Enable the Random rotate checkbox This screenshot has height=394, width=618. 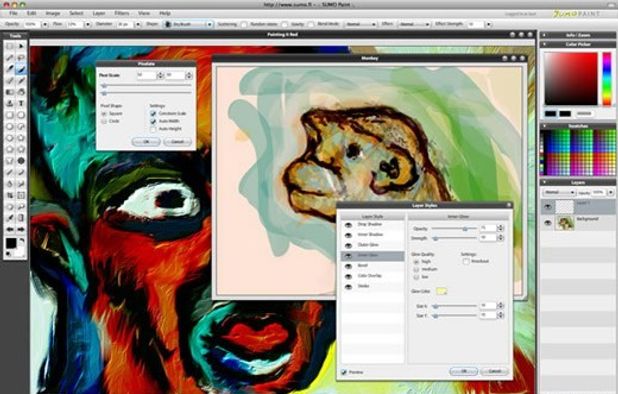tap(284, 24)
